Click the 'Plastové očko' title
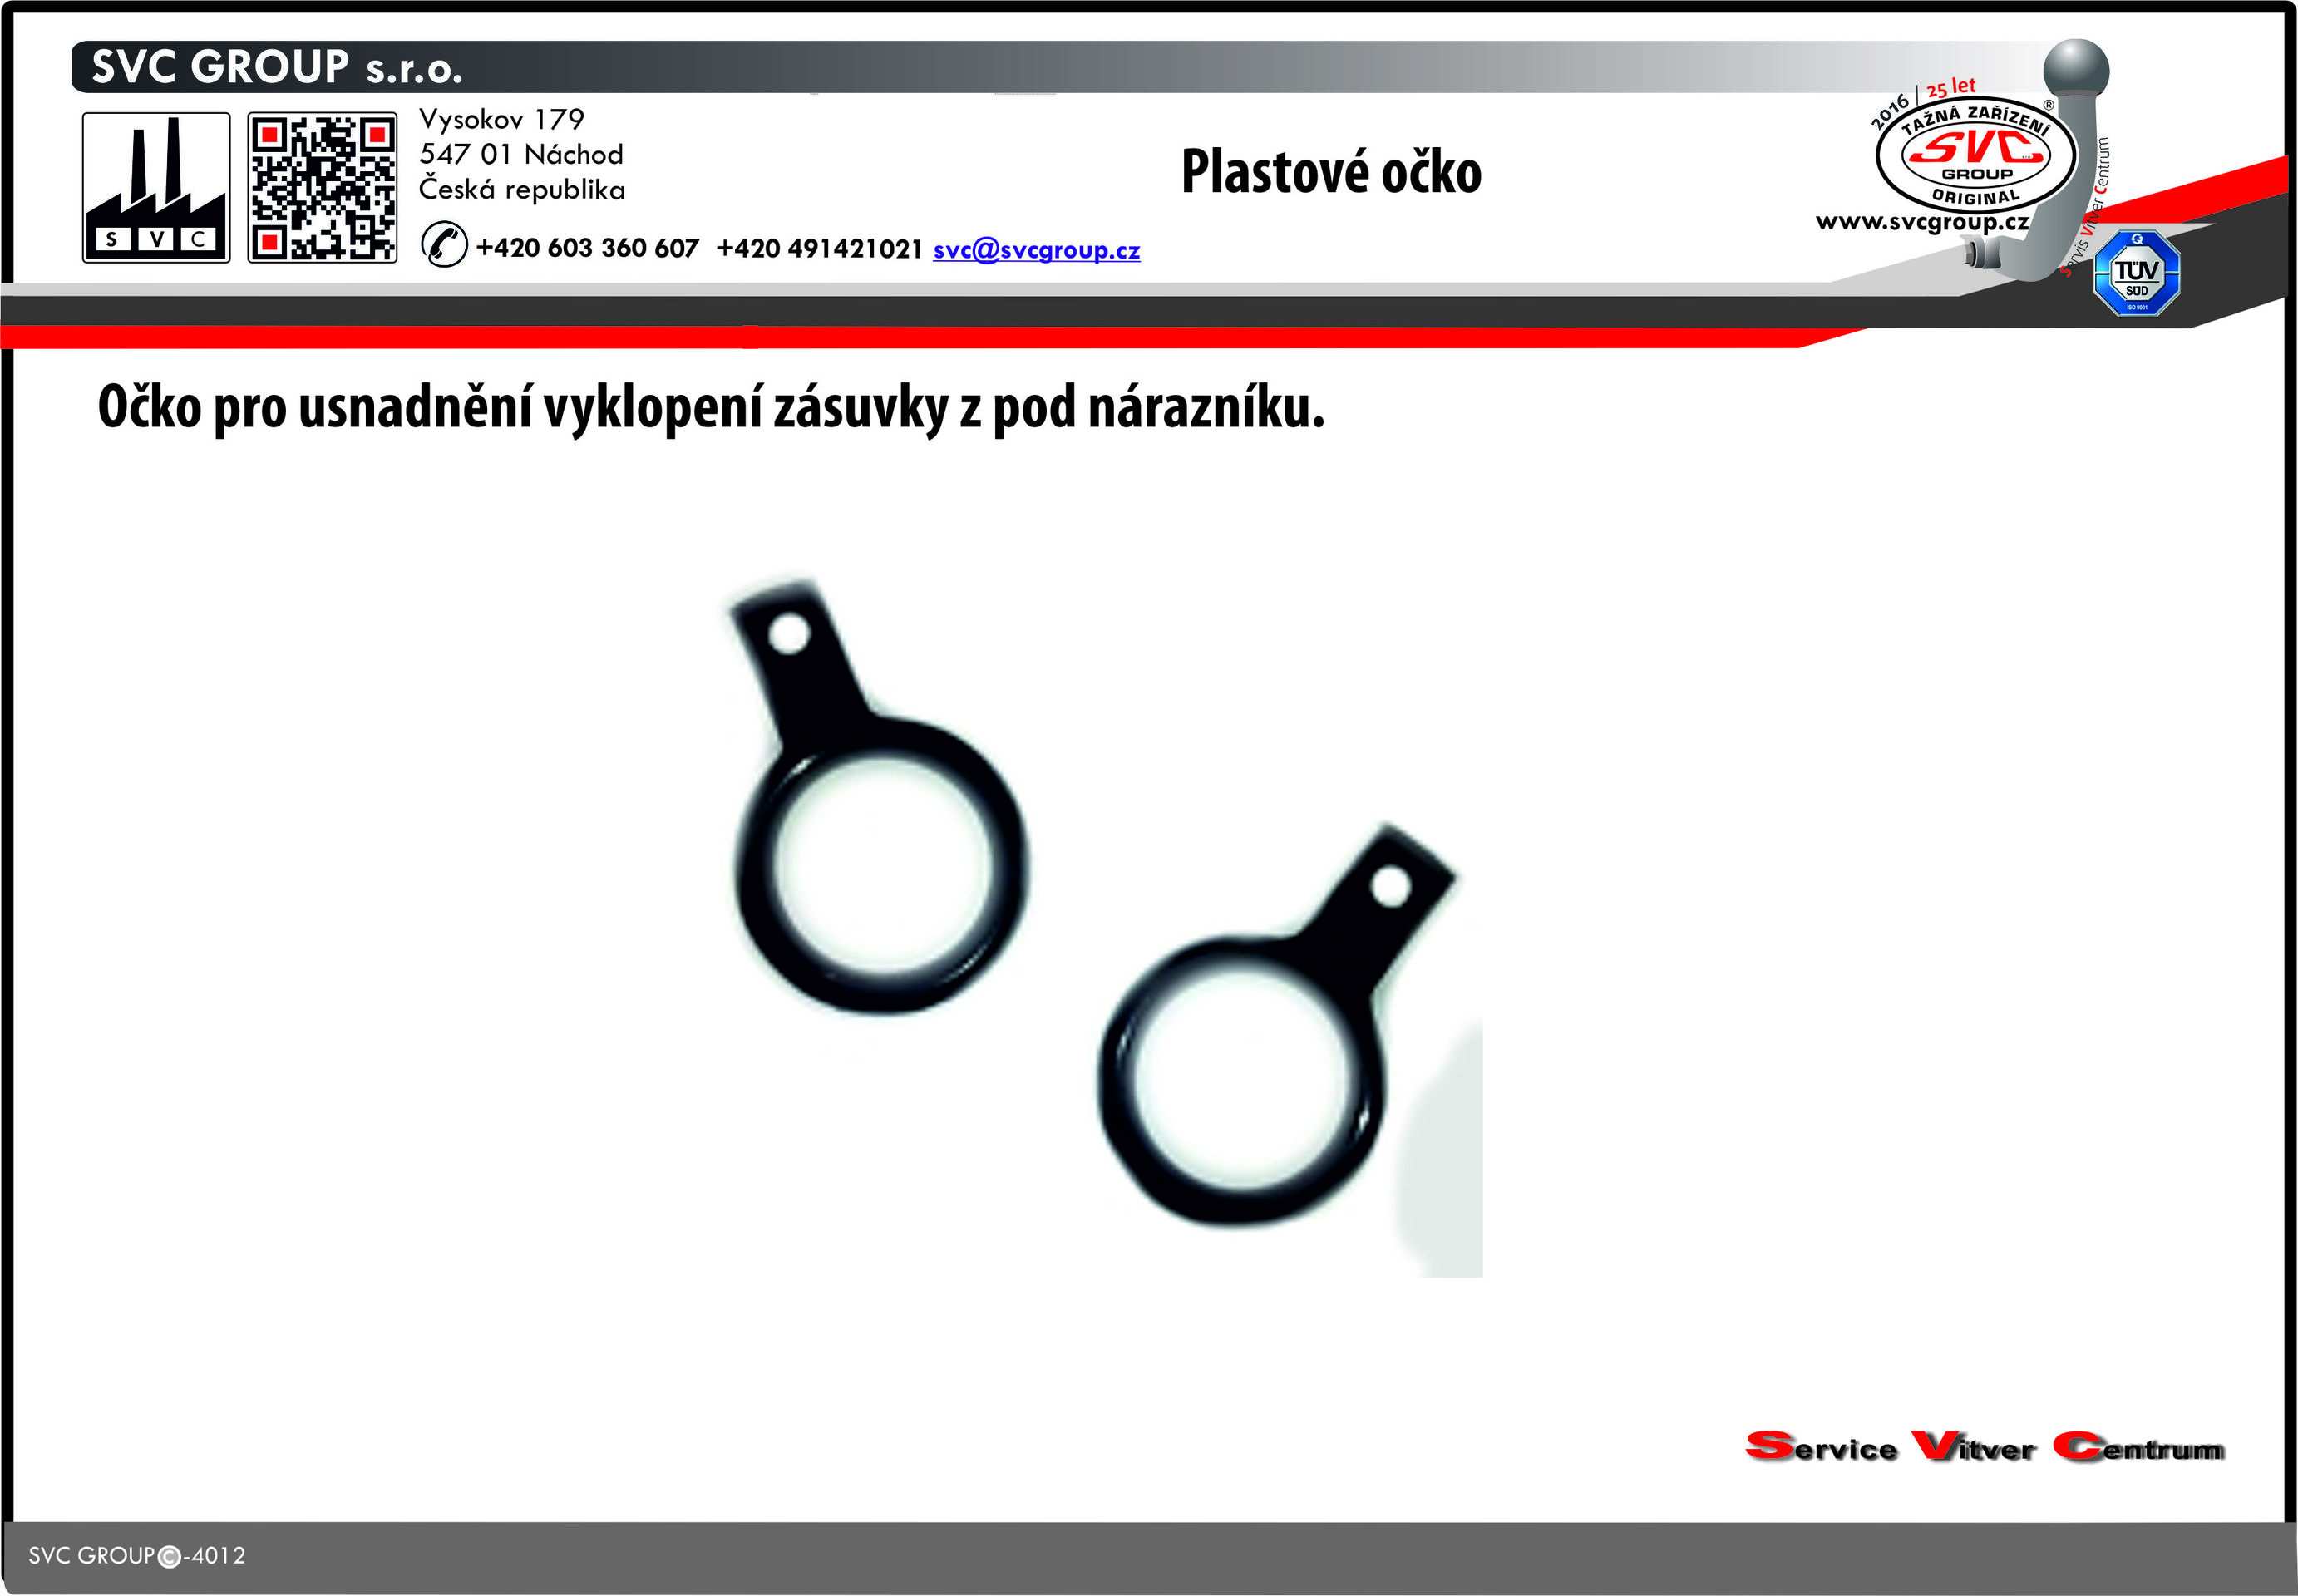Viewport: 2298px width, 1596px height. (1331, 171)
